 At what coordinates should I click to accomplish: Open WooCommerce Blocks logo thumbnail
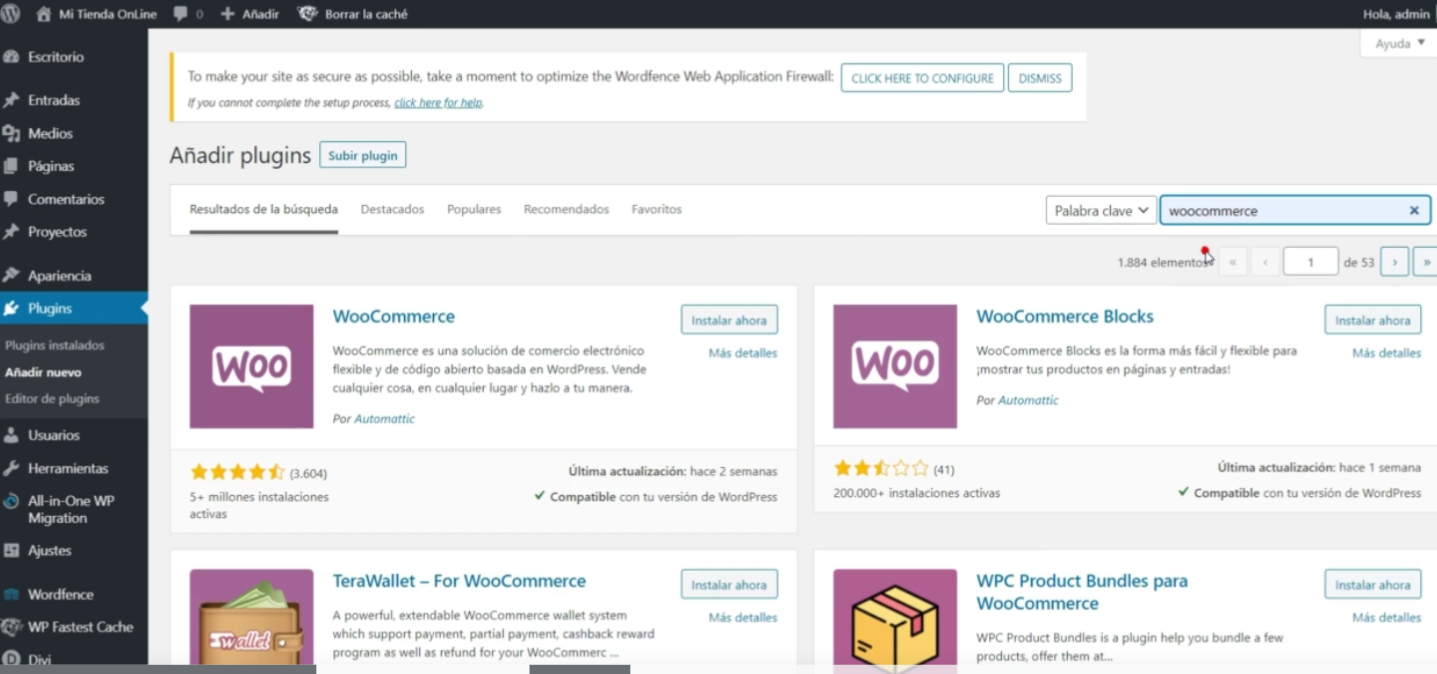895,366
